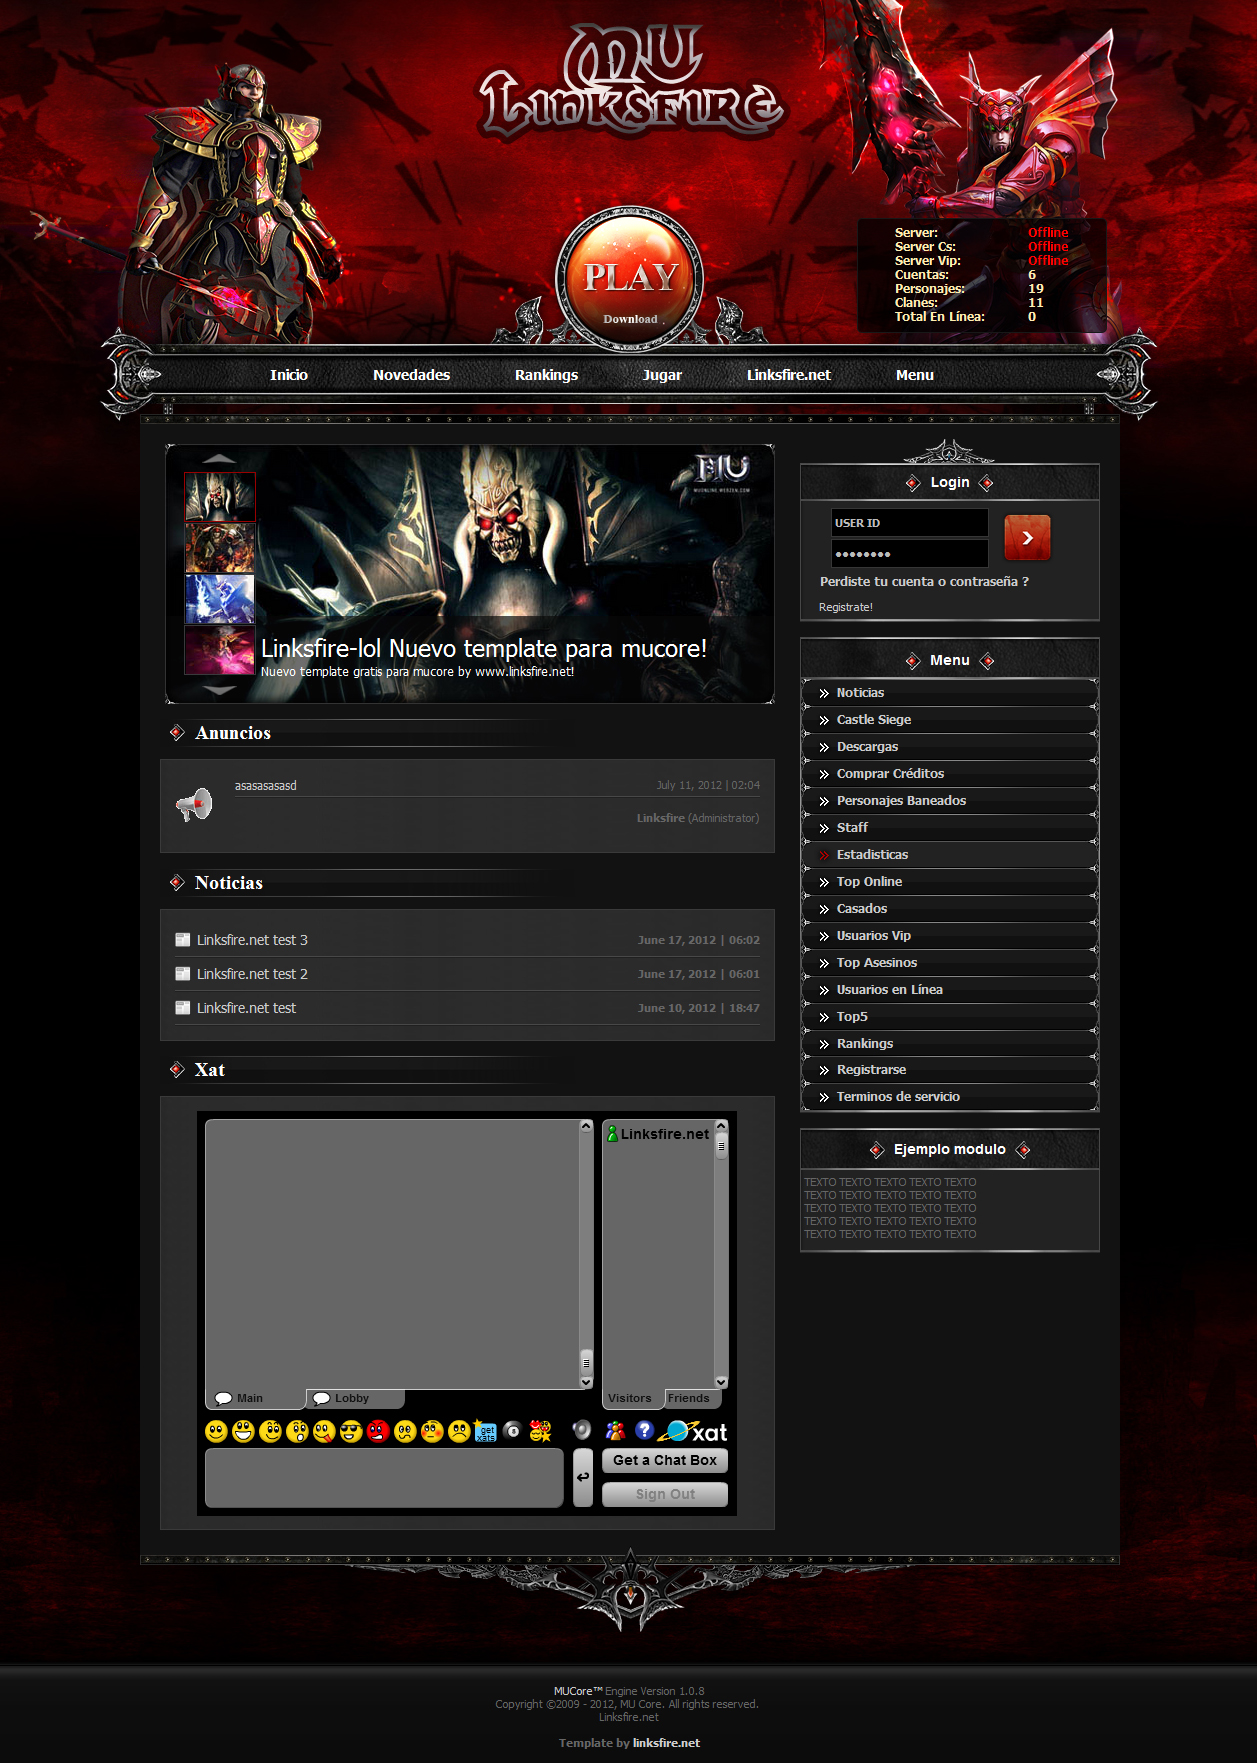Click the linksfire.net footer template link
The image size is (1257, 1763).
pyautogui.click(x=666, y=1743)
